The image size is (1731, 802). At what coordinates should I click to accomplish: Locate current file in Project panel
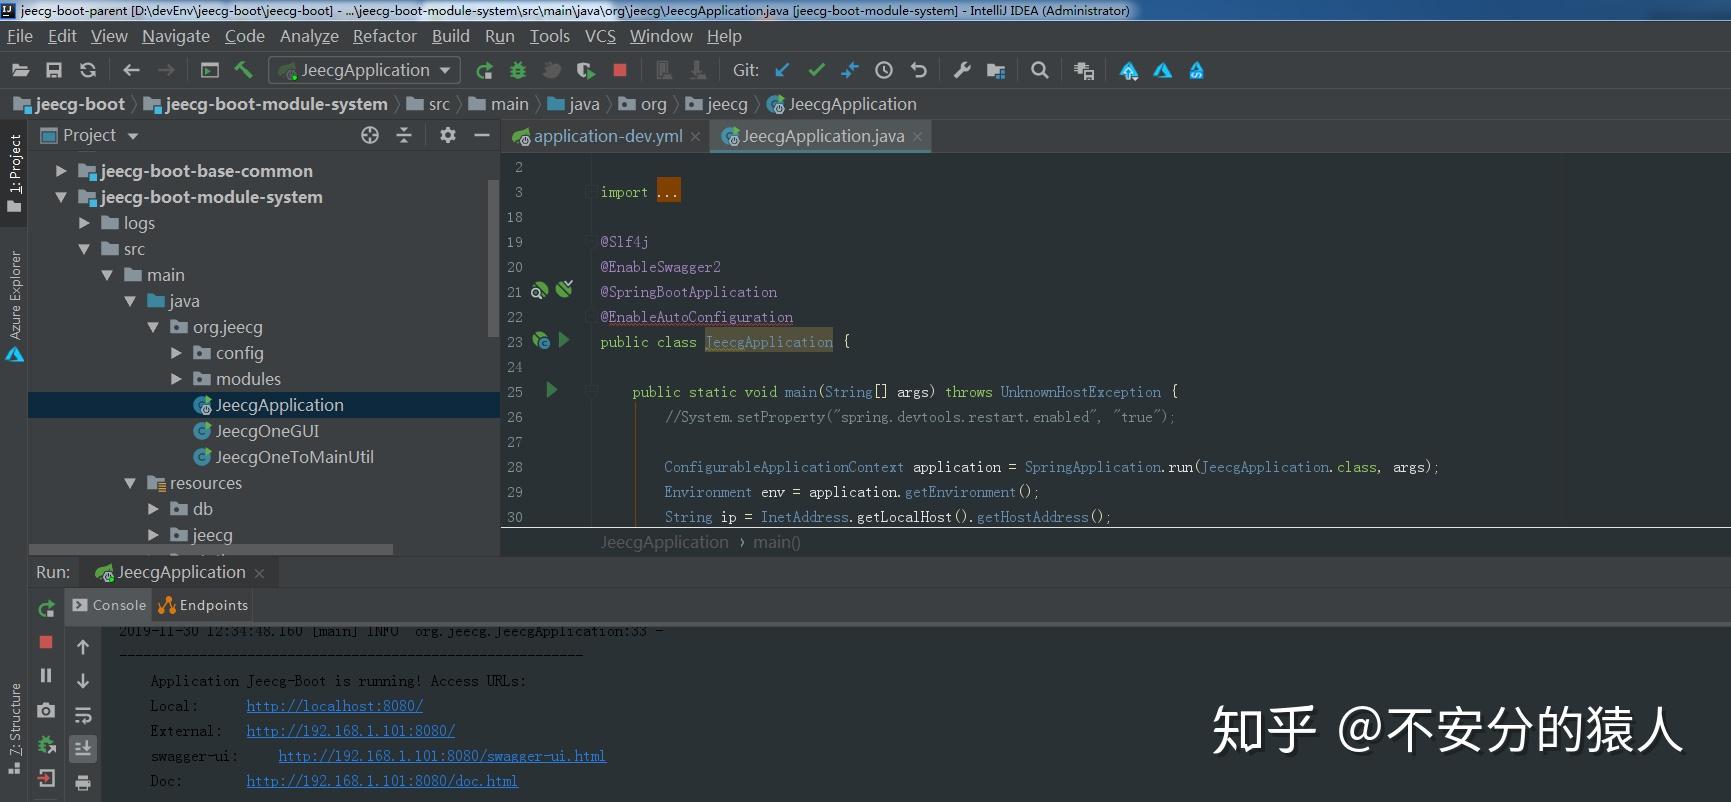pos(370,135)
